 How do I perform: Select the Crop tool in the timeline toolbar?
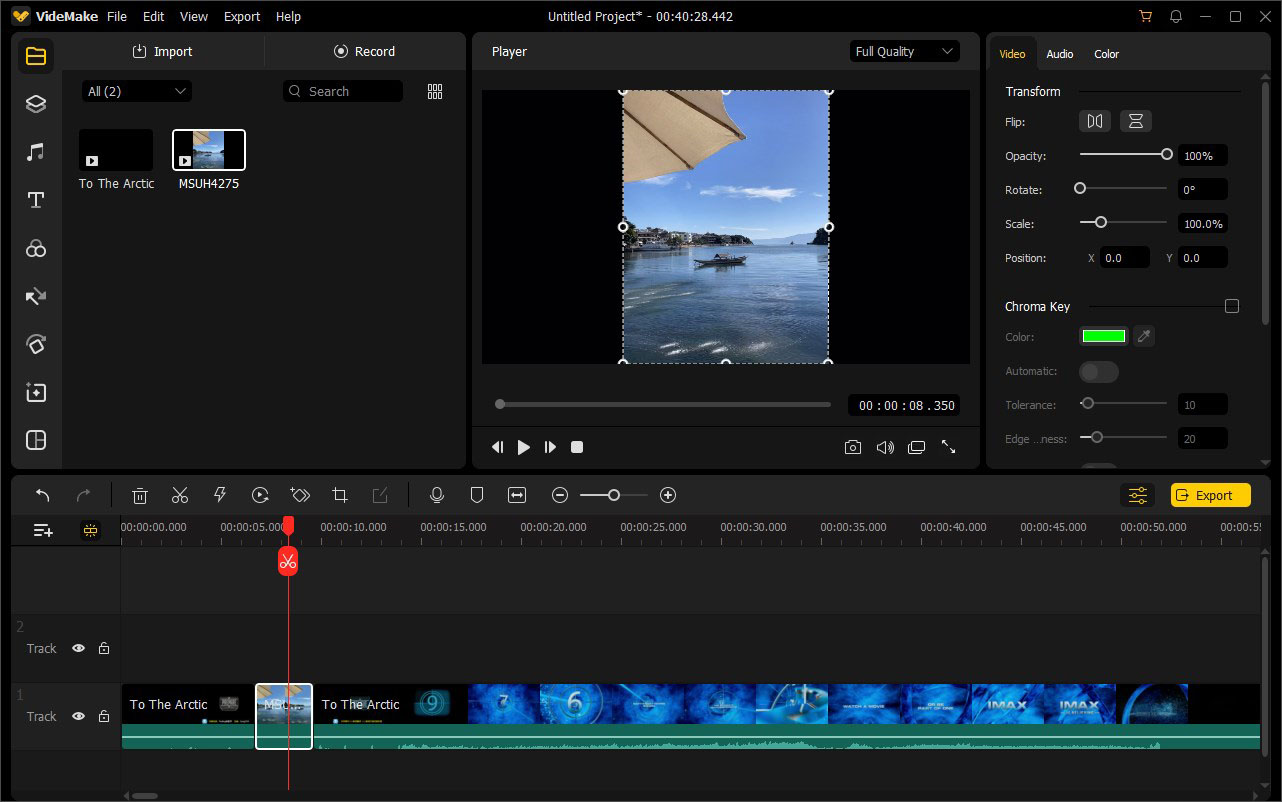pos(340,494)
